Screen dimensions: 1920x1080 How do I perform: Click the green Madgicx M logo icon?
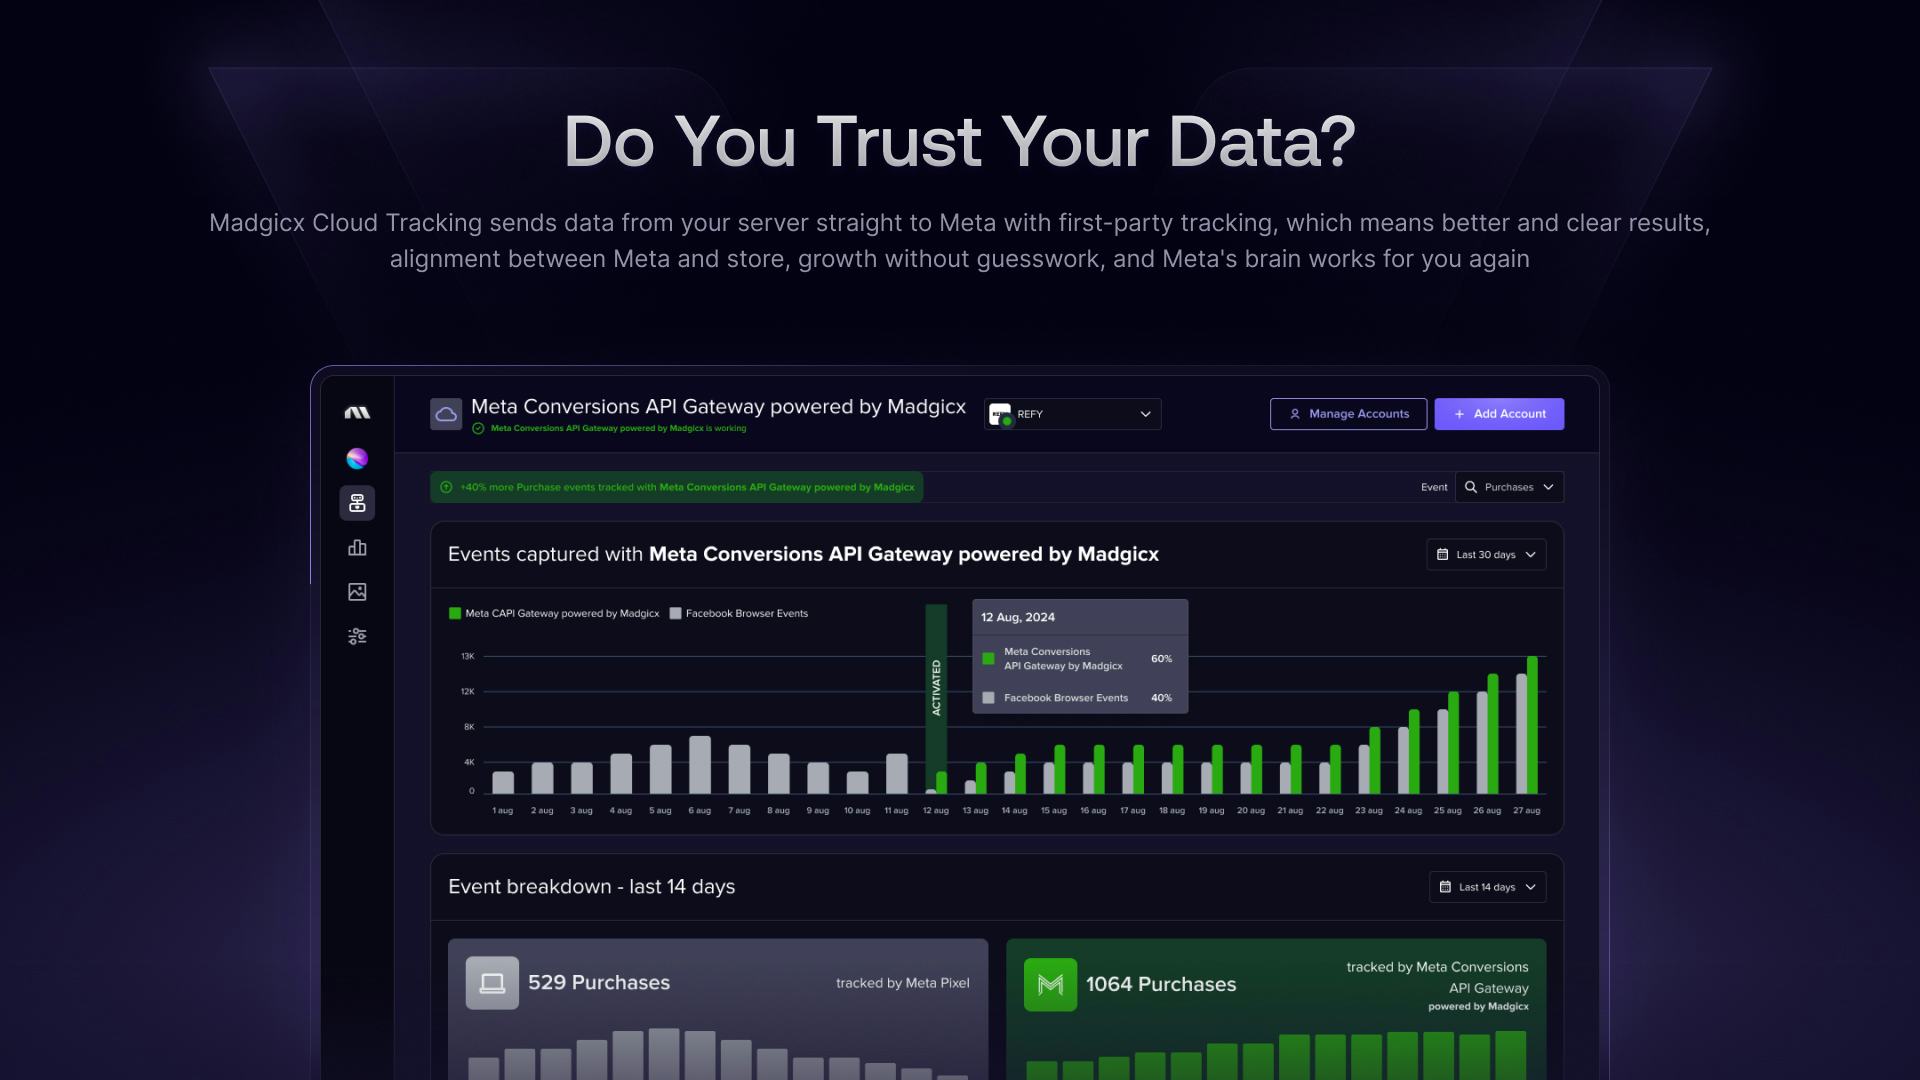pos(1050,985)
